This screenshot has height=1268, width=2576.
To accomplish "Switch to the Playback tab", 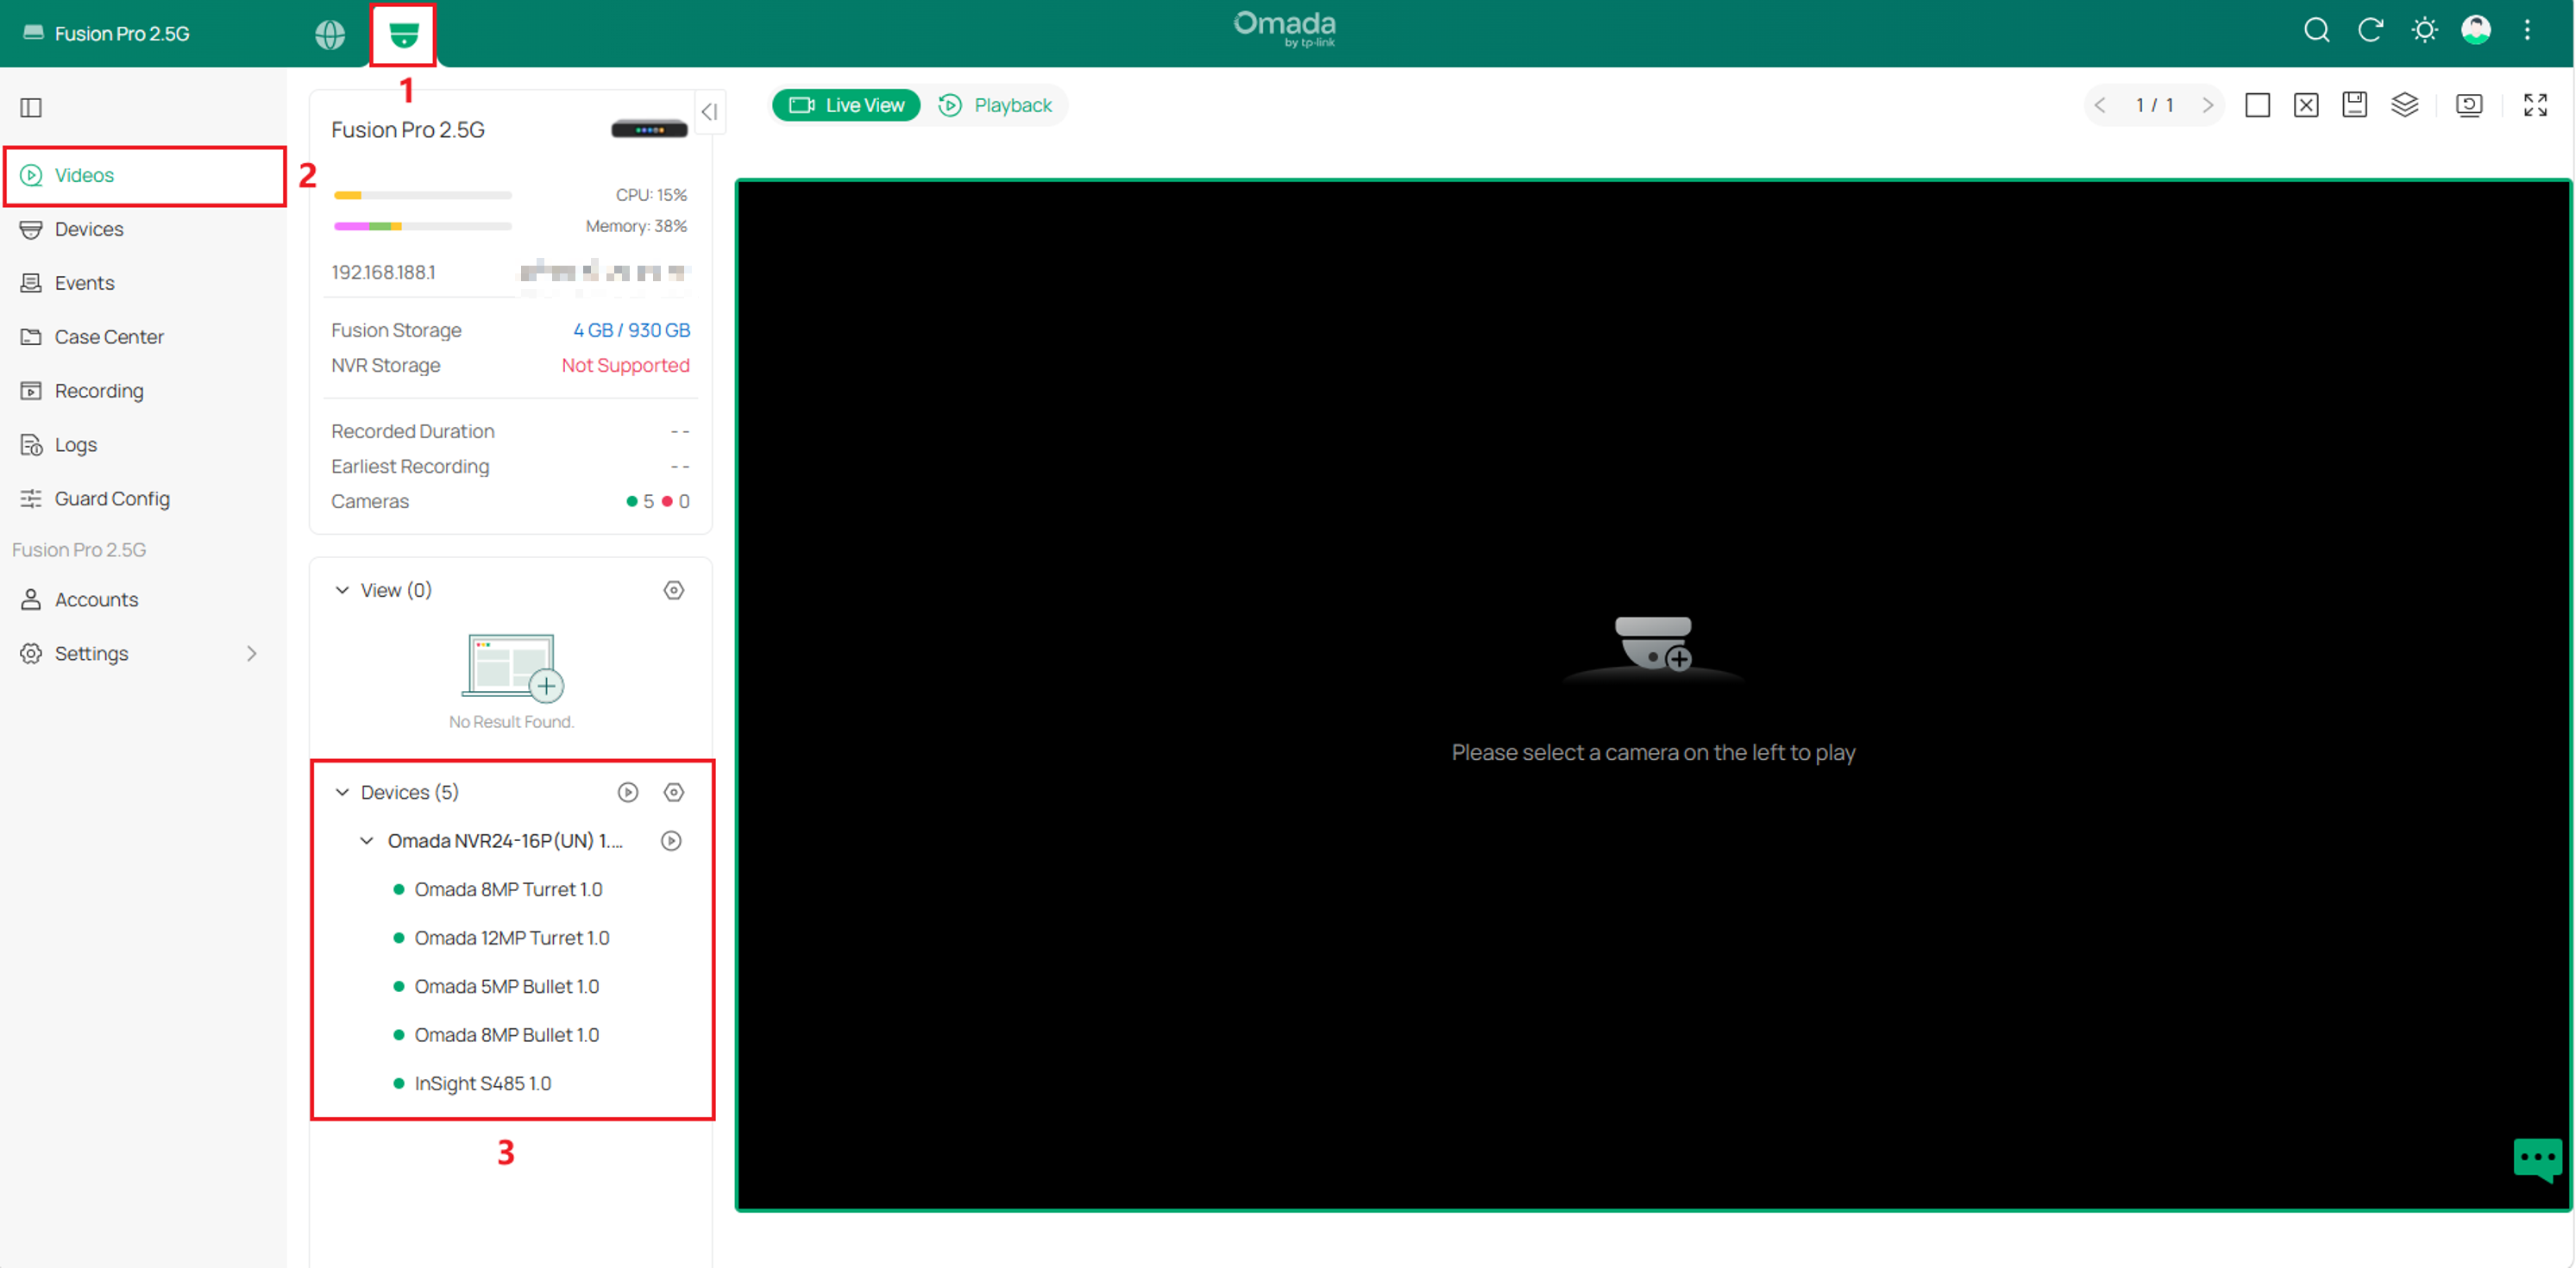I will tap(995, 105).
